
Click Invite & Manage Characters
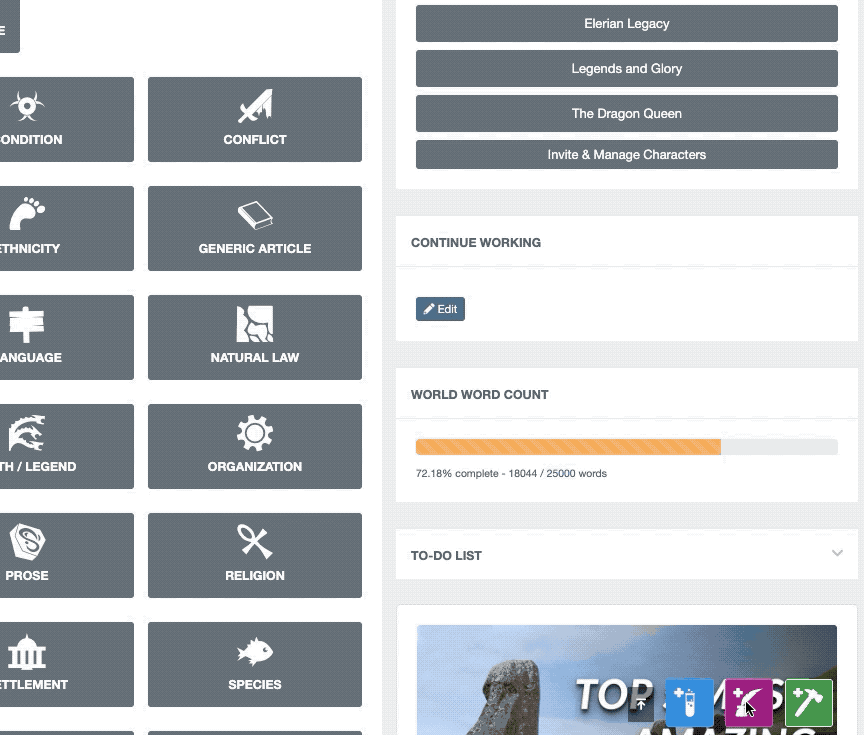click(x=627, y=155)
